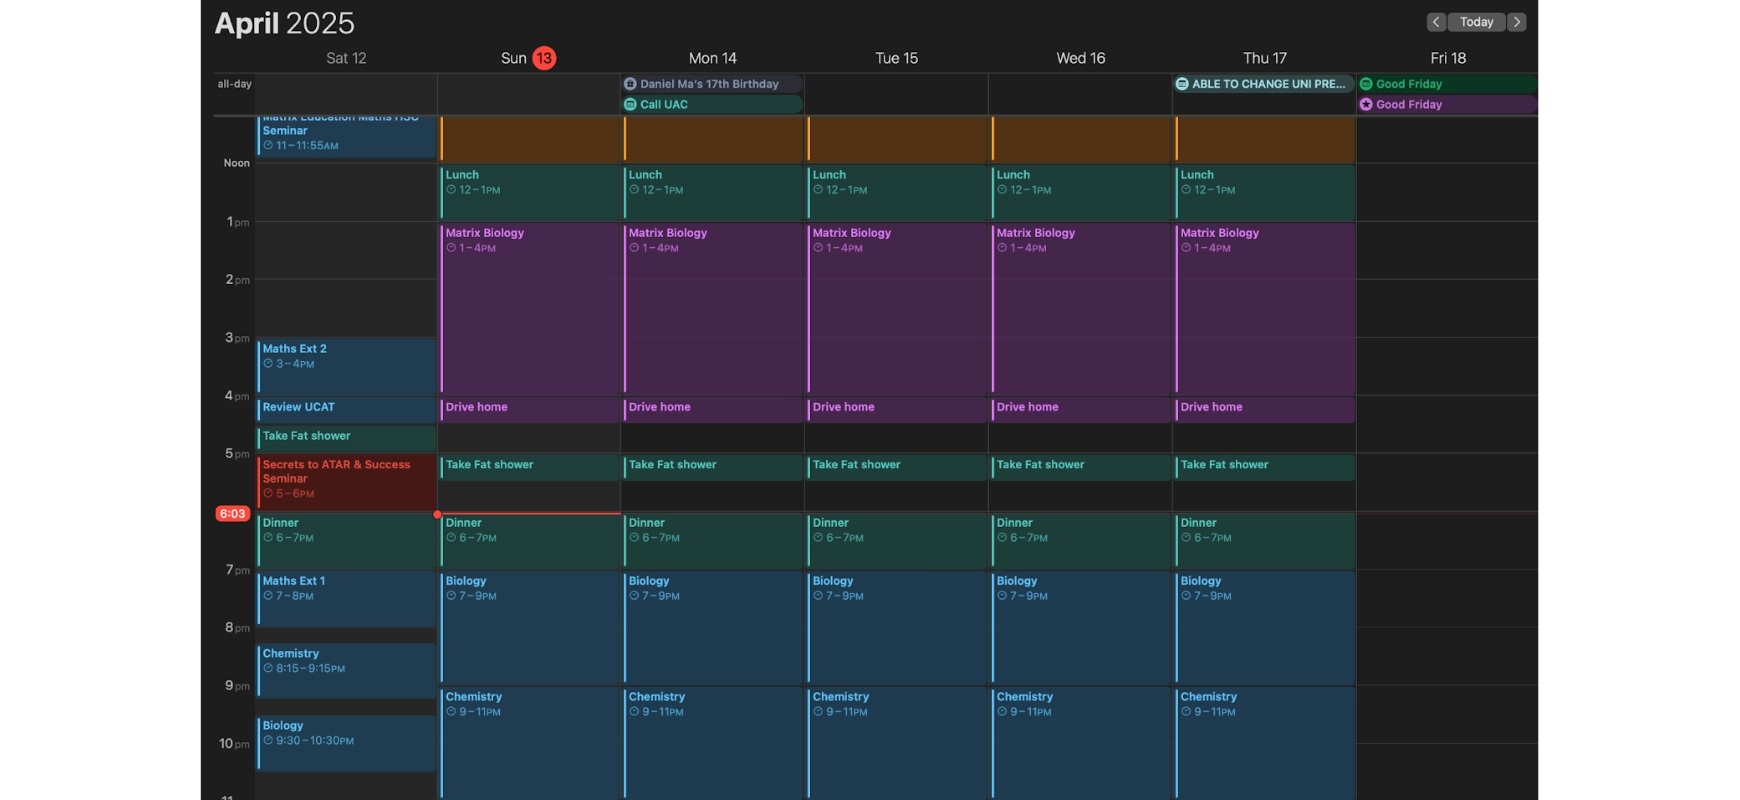Select the Lunch event on Thursday
The image size is (1740, 800).
coord(1265,192)
